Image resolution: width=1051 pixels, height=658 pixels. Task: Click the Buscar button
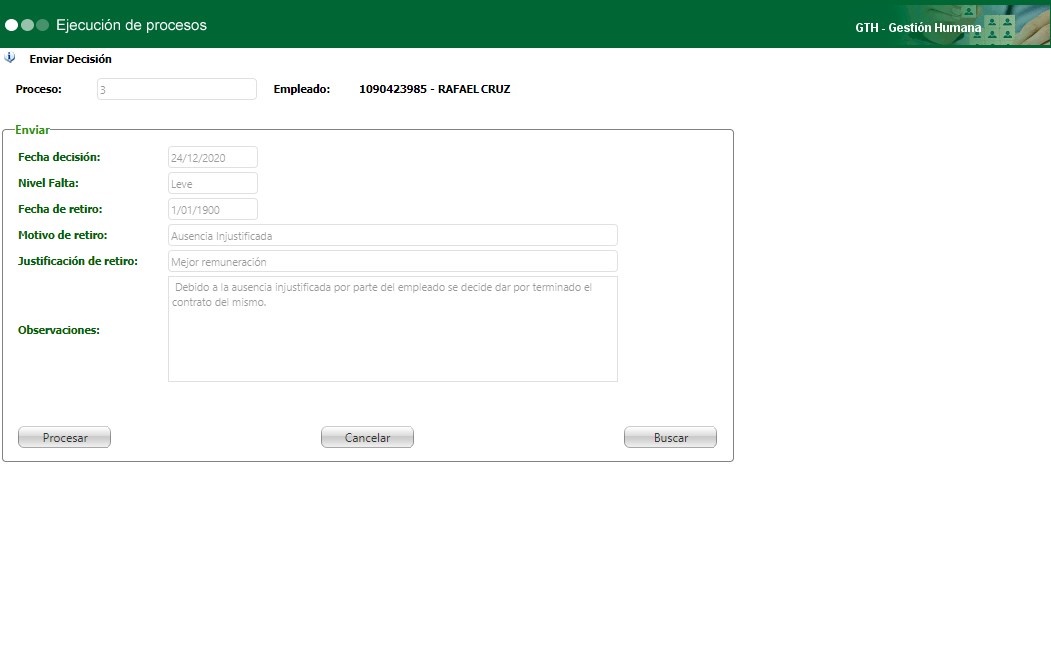pos(670,437)
